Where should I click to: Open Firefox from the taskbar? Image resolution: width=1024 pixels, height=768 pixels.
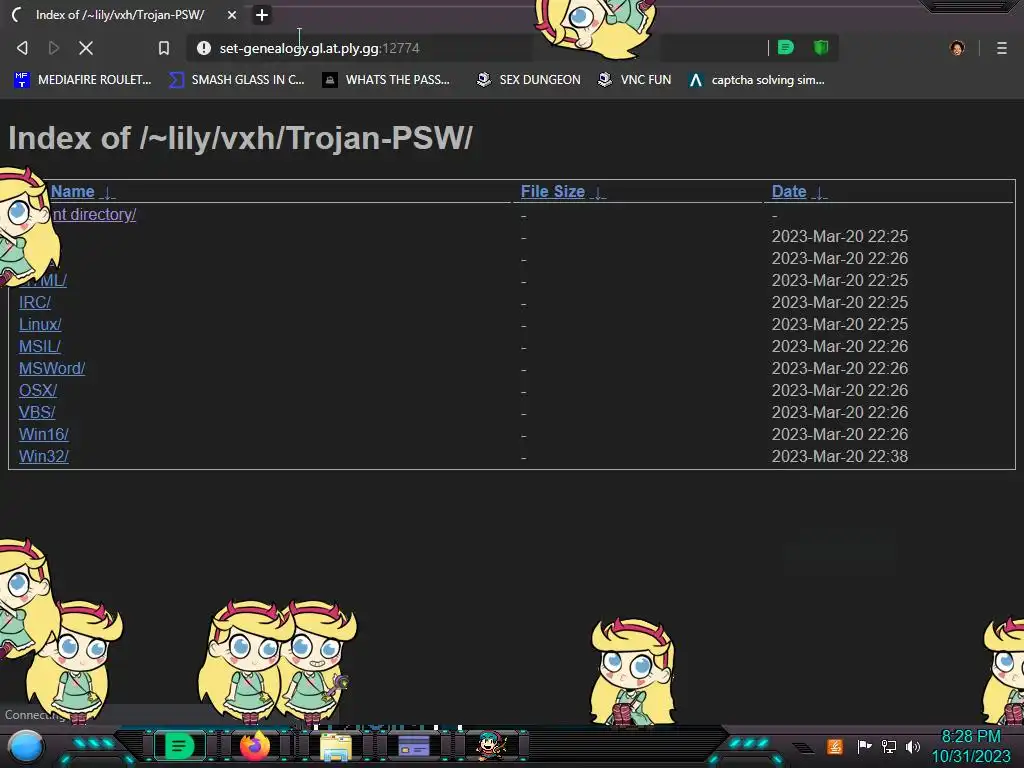pos(255,746)
